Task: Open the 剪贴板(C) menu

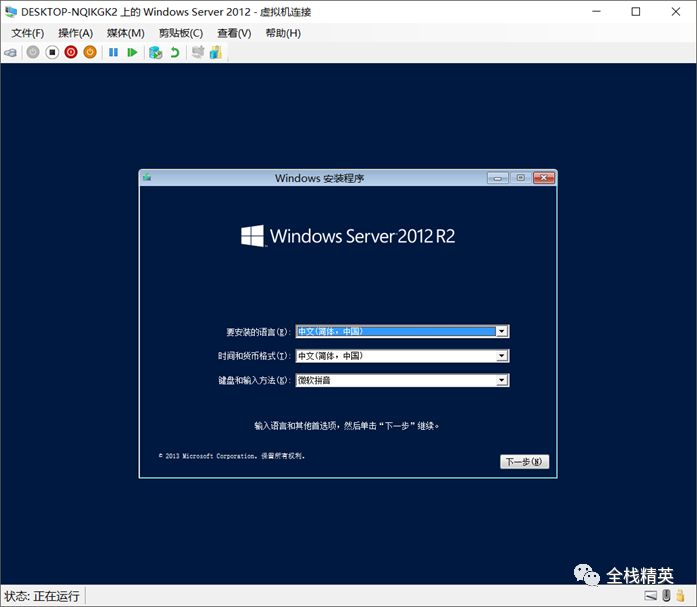Action: click(181, 33)
